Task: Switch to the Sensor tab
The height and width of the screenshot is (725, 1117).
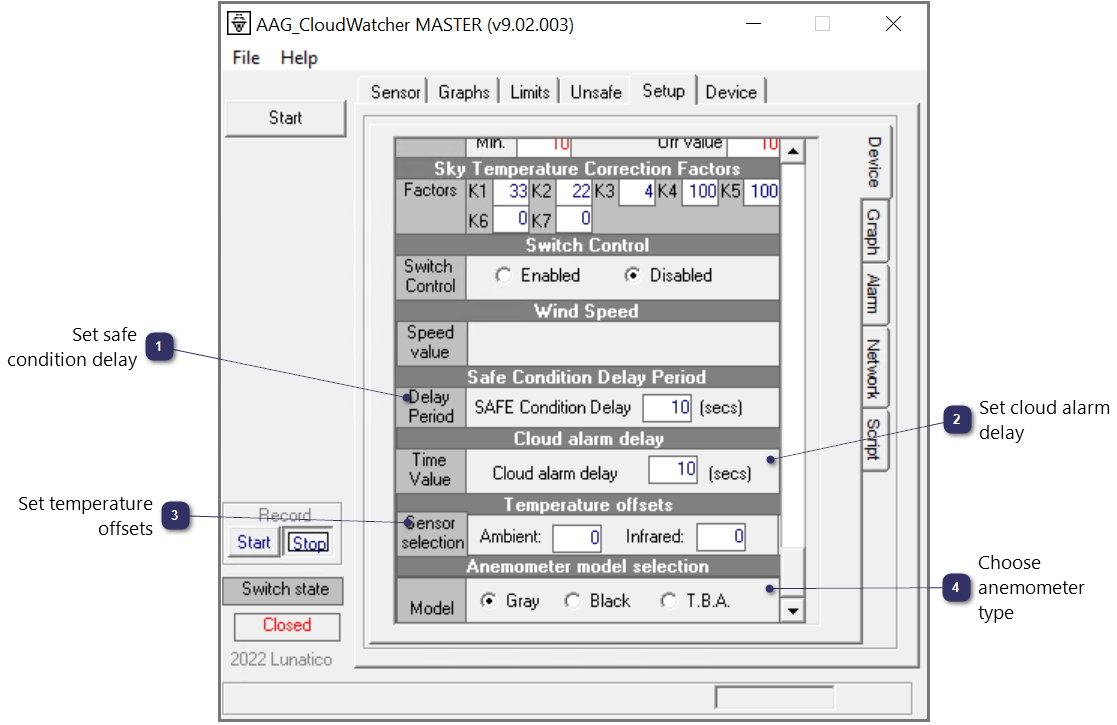Action: tap(395, 92)
